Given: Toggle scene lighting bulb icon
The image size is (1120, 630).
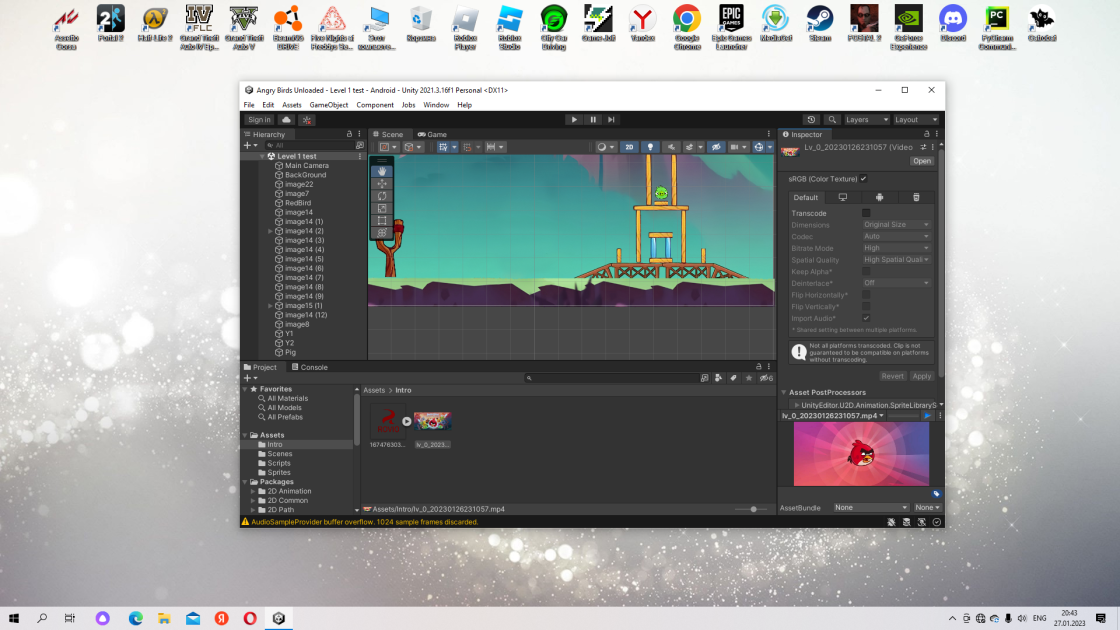Looking at the screenshot, I should [x=650, y=147].
